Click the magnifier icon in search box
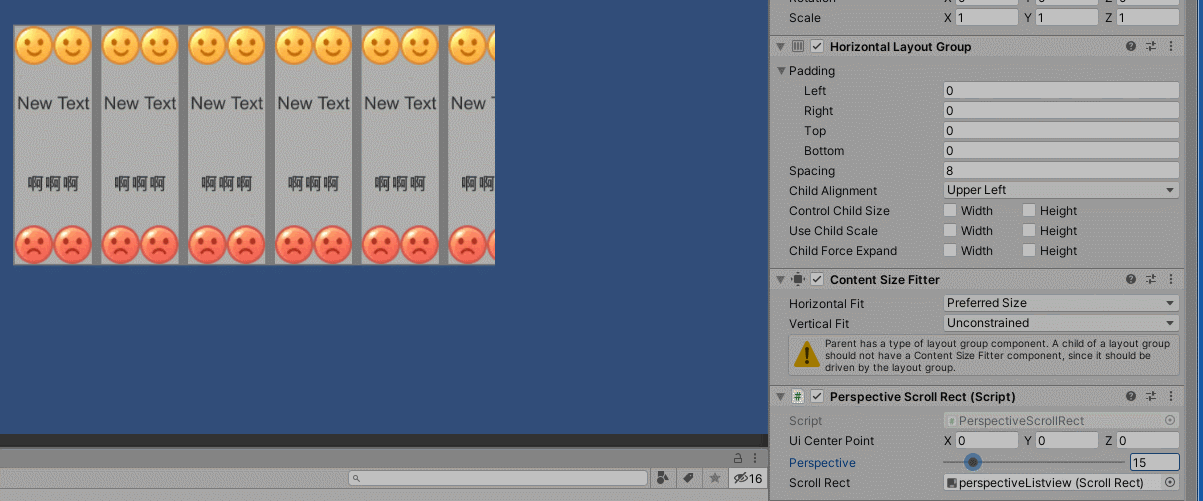1203x501 pixels. [357, 479]
